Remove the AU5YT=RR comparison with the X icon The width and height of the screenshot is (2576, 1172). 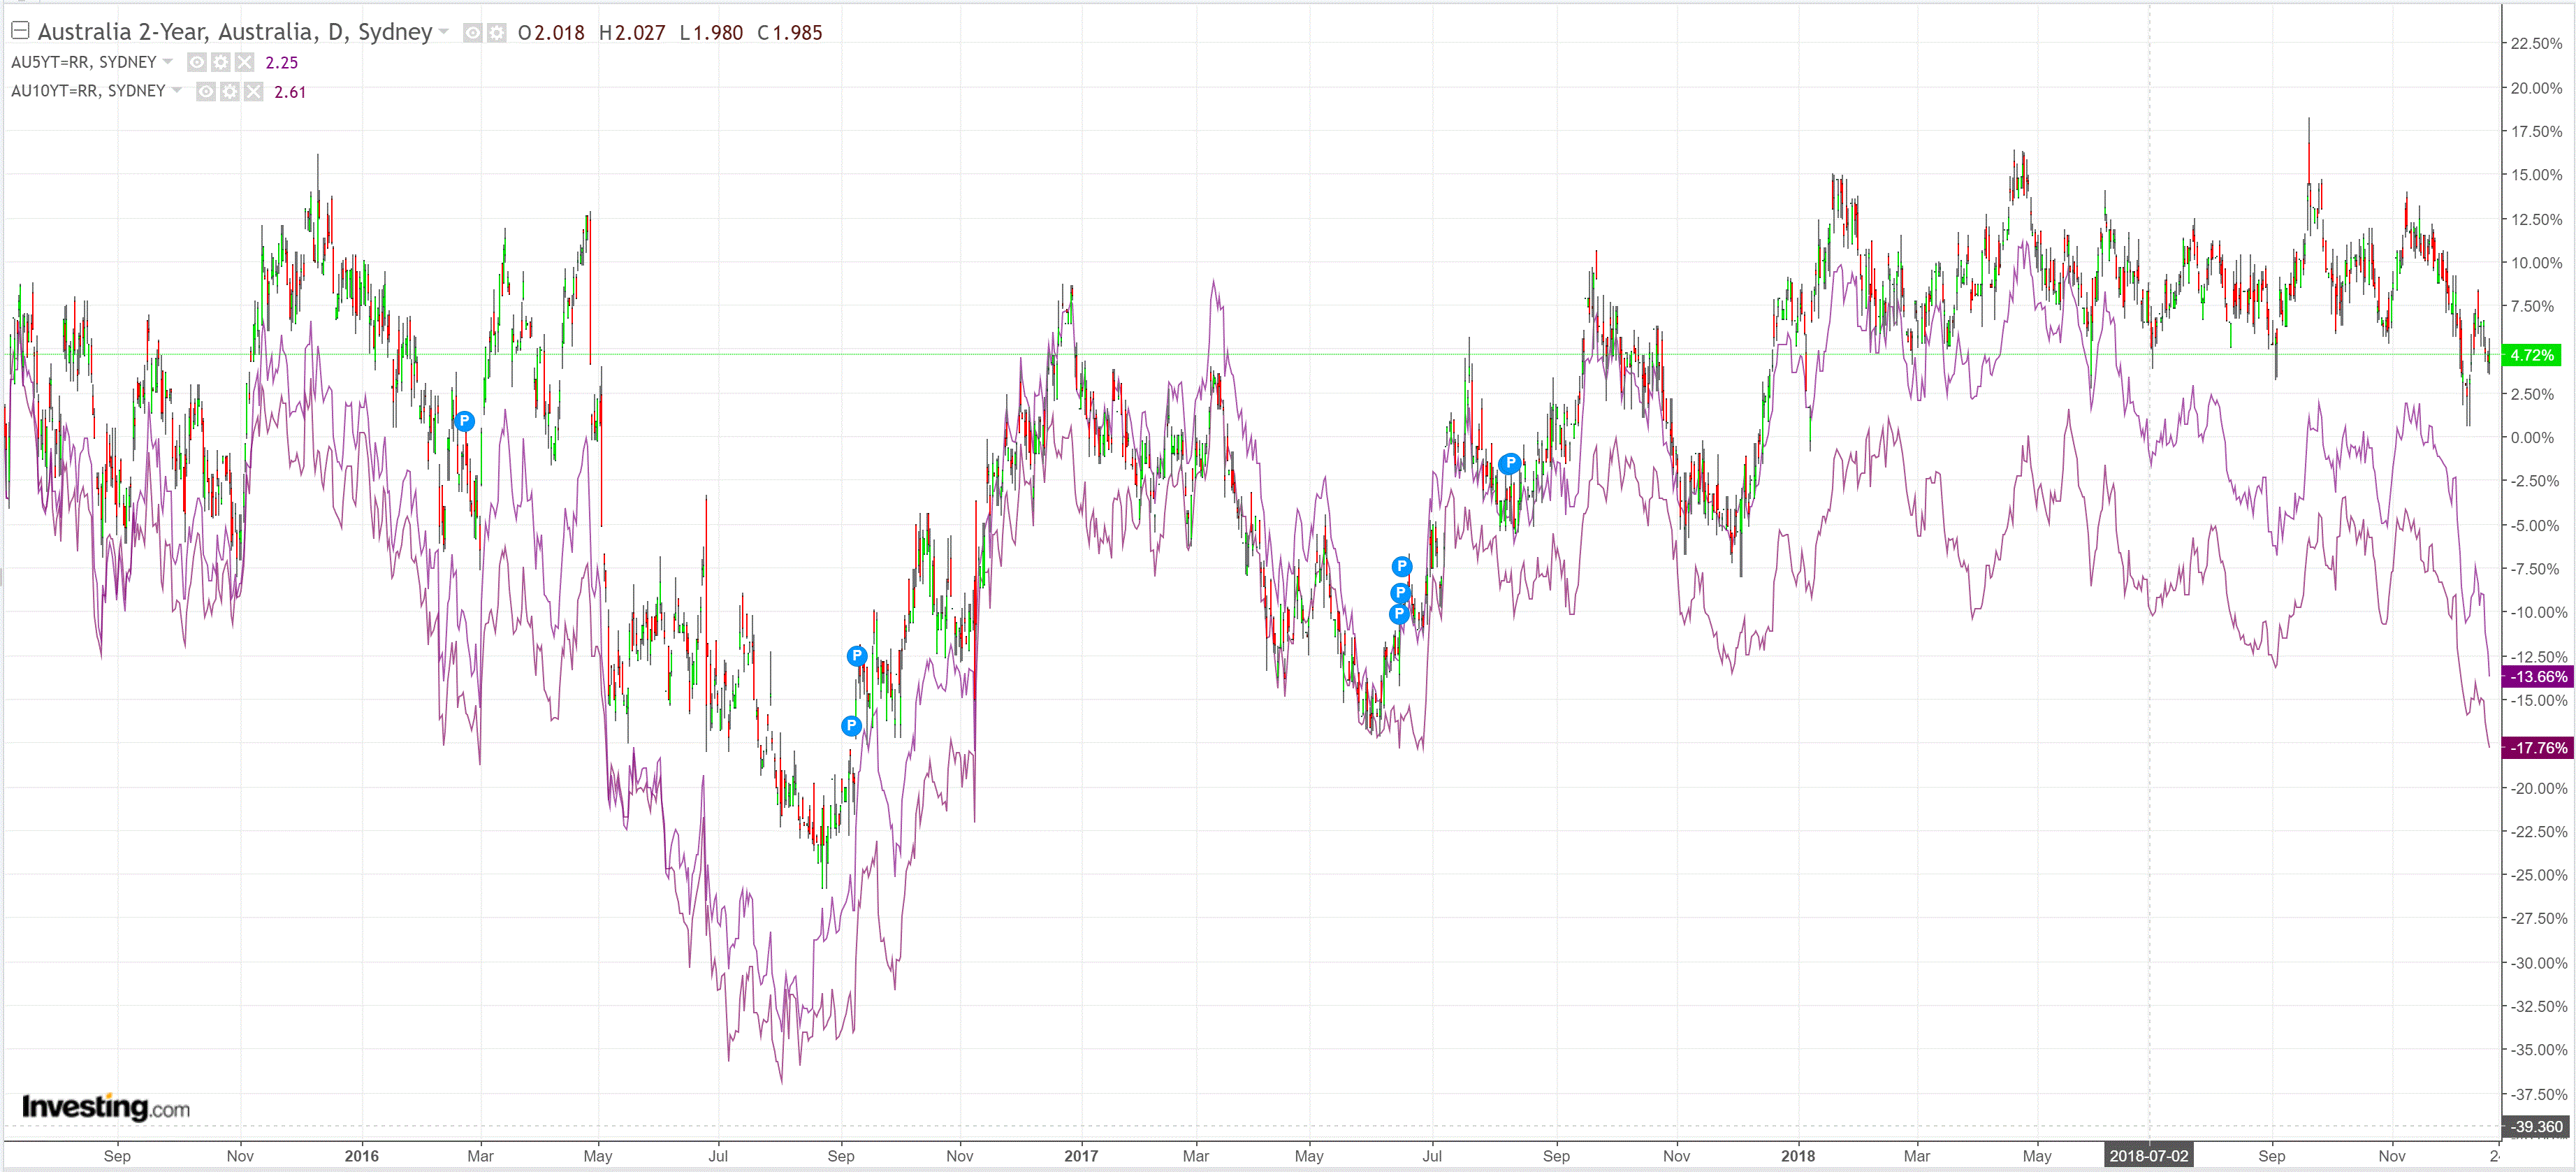pyautogui.click(x=245, y=62)
